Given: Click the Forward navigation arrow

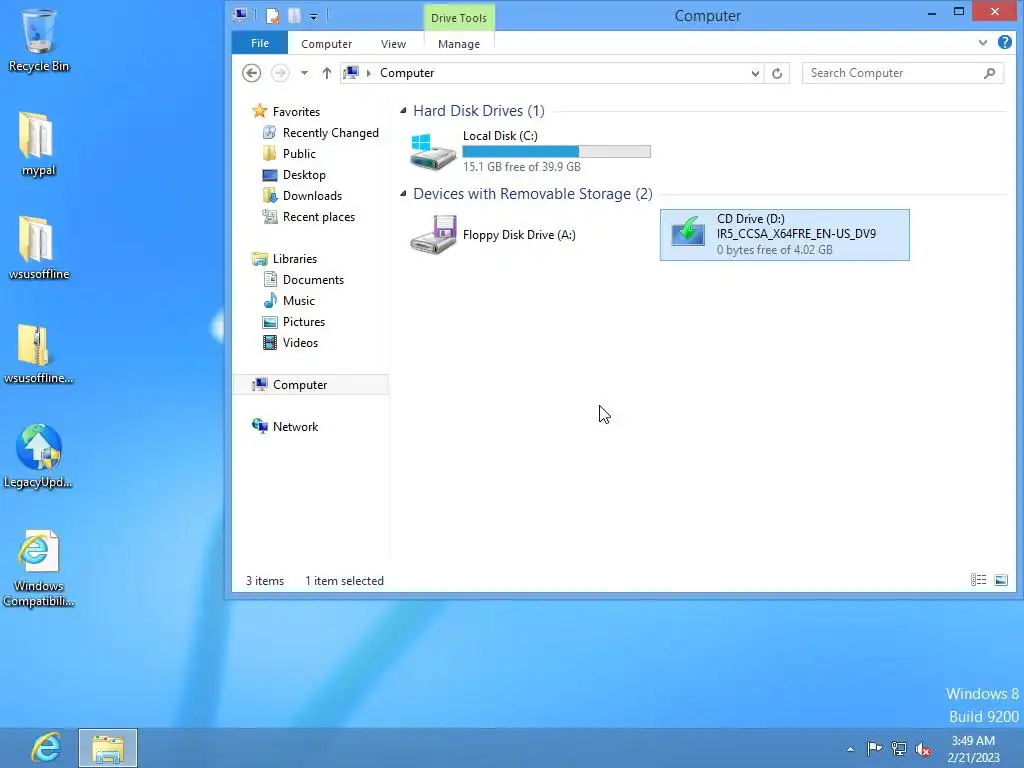Looking at the screenshot, I should [280, 72].
